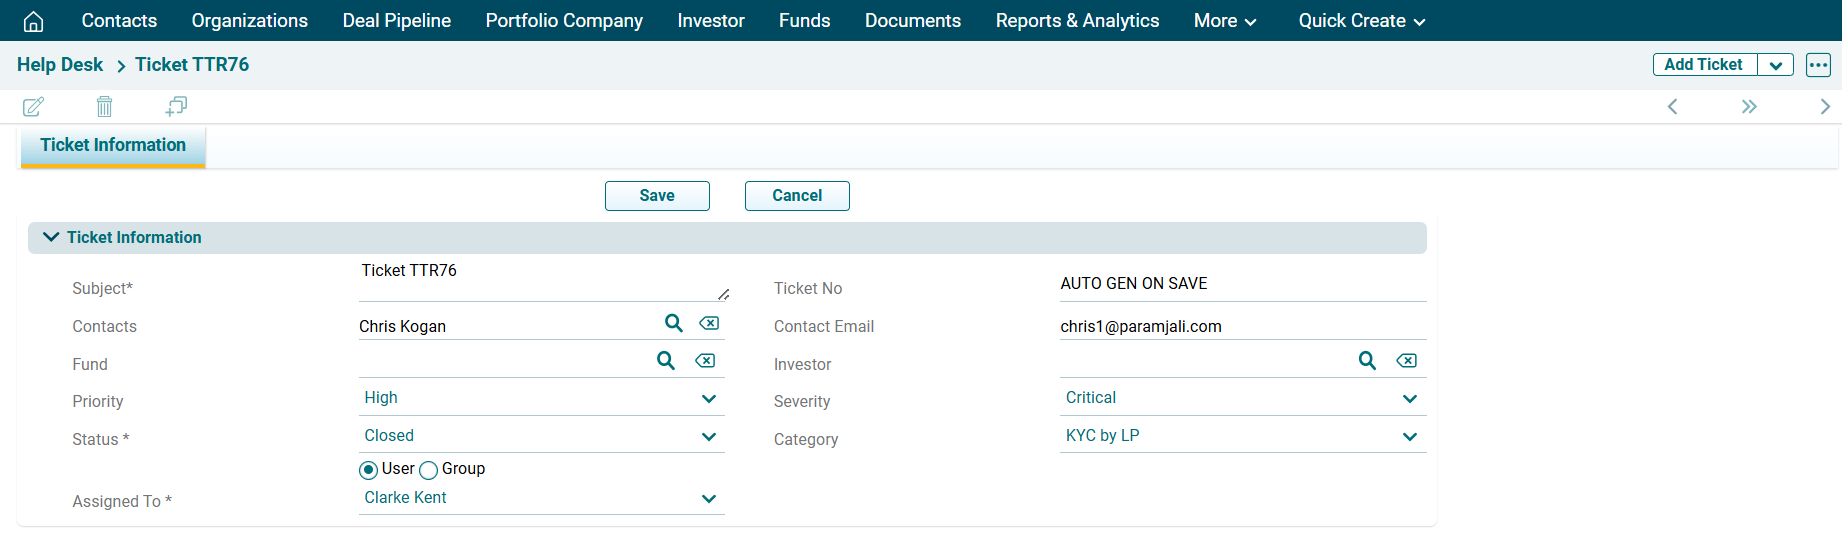The width and height of the screenshot is (1842, 533).
Task: Switch to the Ticket Information tab
Action: tap(113, 145)
